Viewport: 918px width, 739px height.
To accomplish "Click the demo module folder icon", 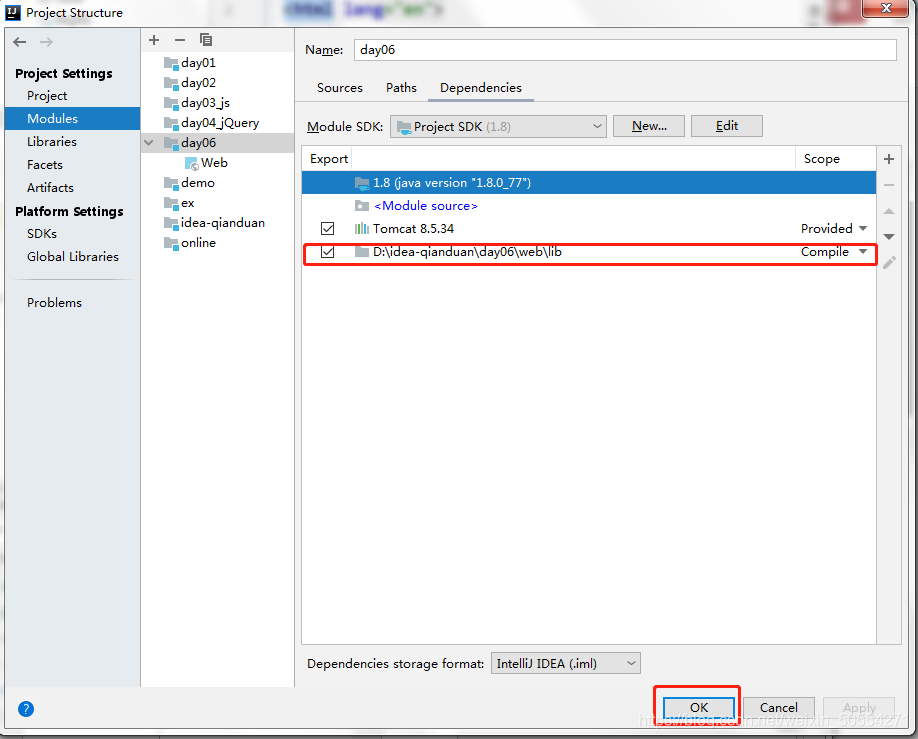I will click(171, 183).
